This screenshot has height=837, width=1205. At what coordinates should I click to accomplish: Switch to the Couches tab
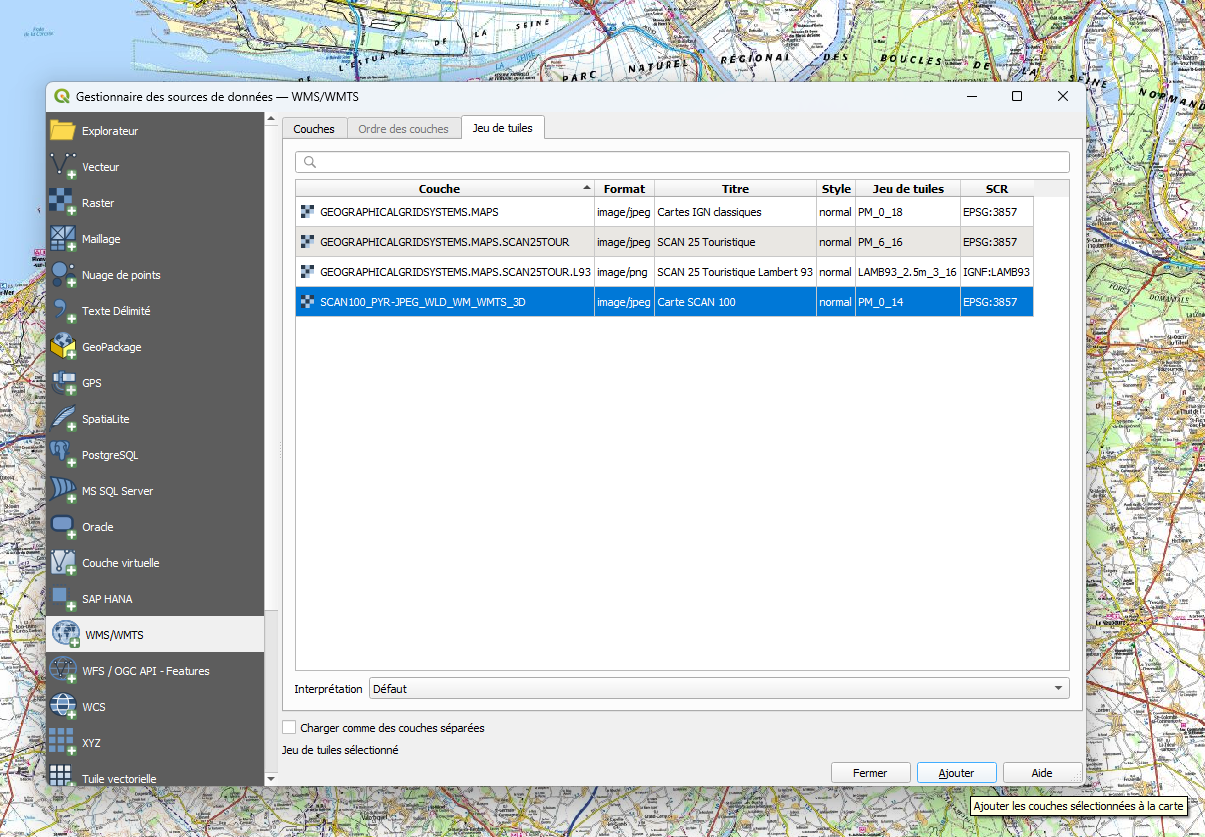point(314,129)
